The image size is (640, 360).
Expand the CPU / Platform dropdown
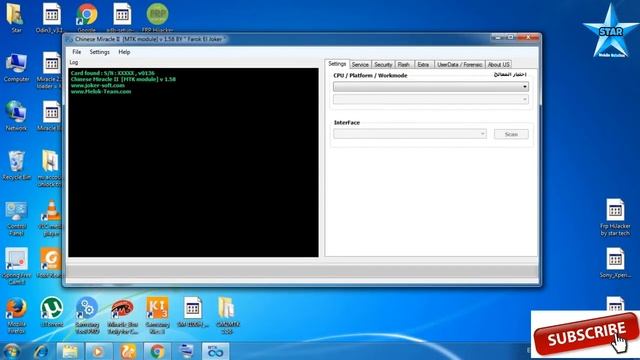[x=431, y=87]
